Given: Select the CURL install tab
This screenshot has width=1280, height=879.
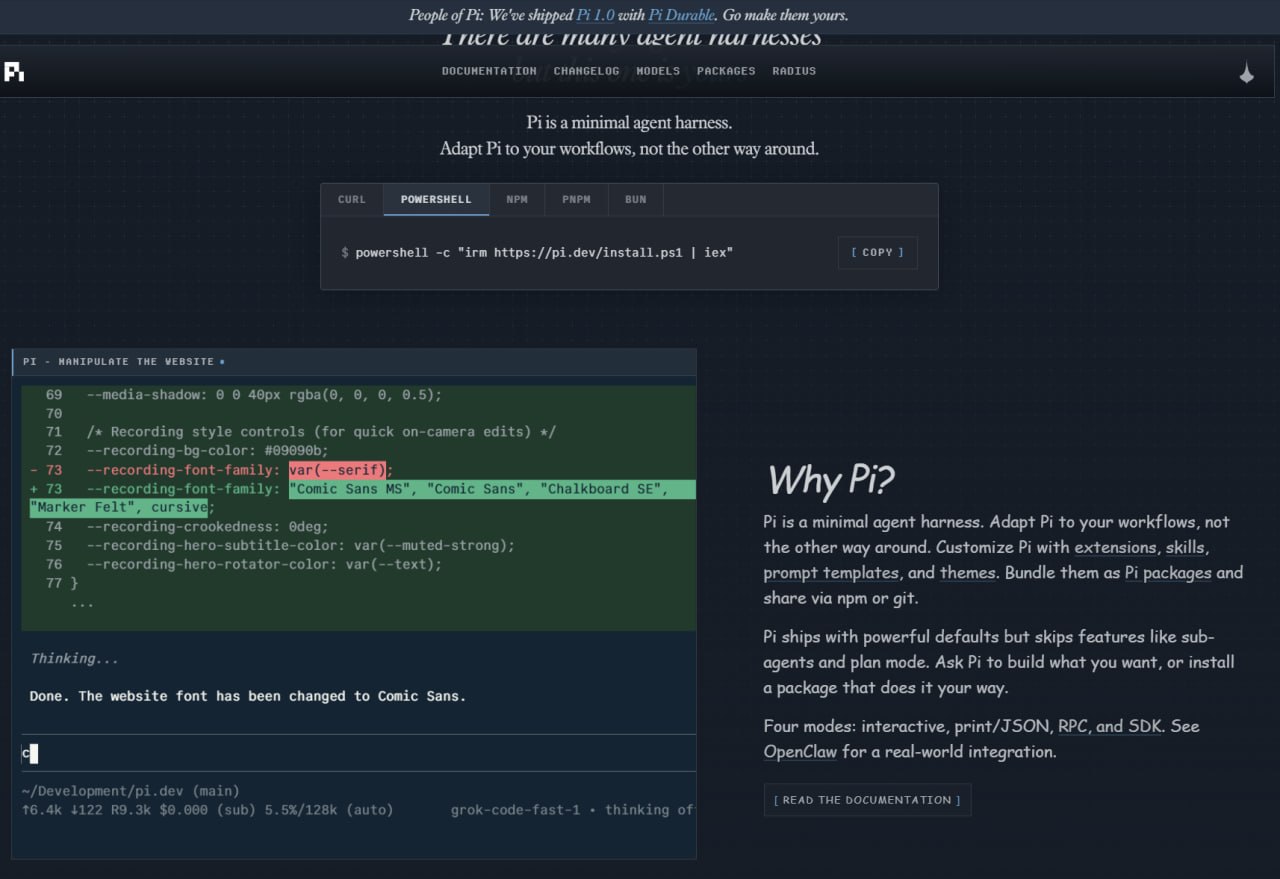Looking at the screenshot, I should pyautogui.click(x=352, y=199).
